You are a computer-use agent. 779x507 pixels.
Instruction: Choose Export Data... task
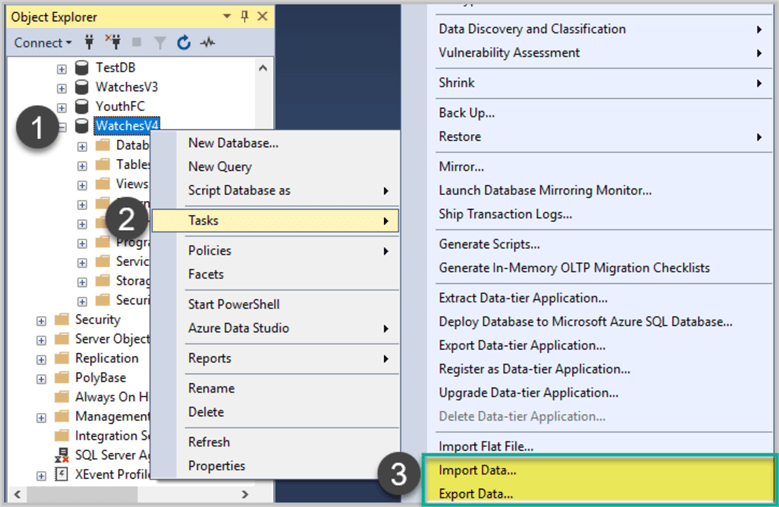pos(599,494)
